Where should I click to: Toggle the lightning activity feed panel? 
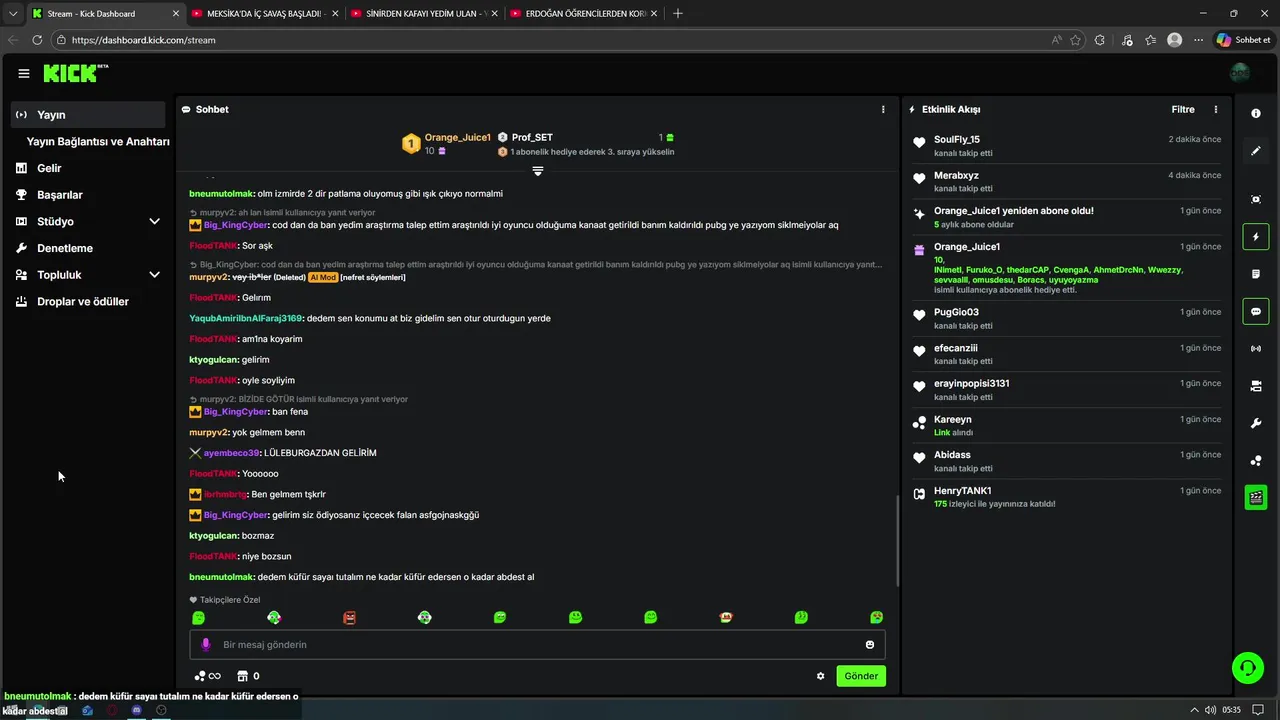coord(1256,237)
